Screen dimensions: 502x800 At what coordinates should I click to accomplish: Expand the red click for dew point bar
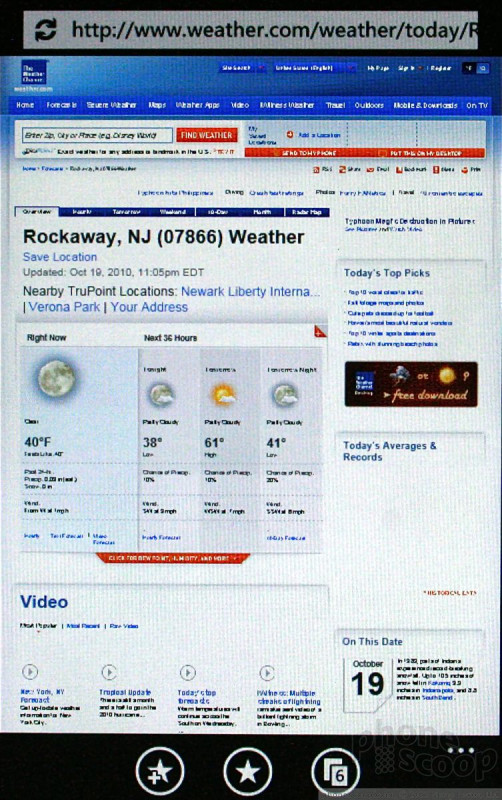[x=173, y=558]
